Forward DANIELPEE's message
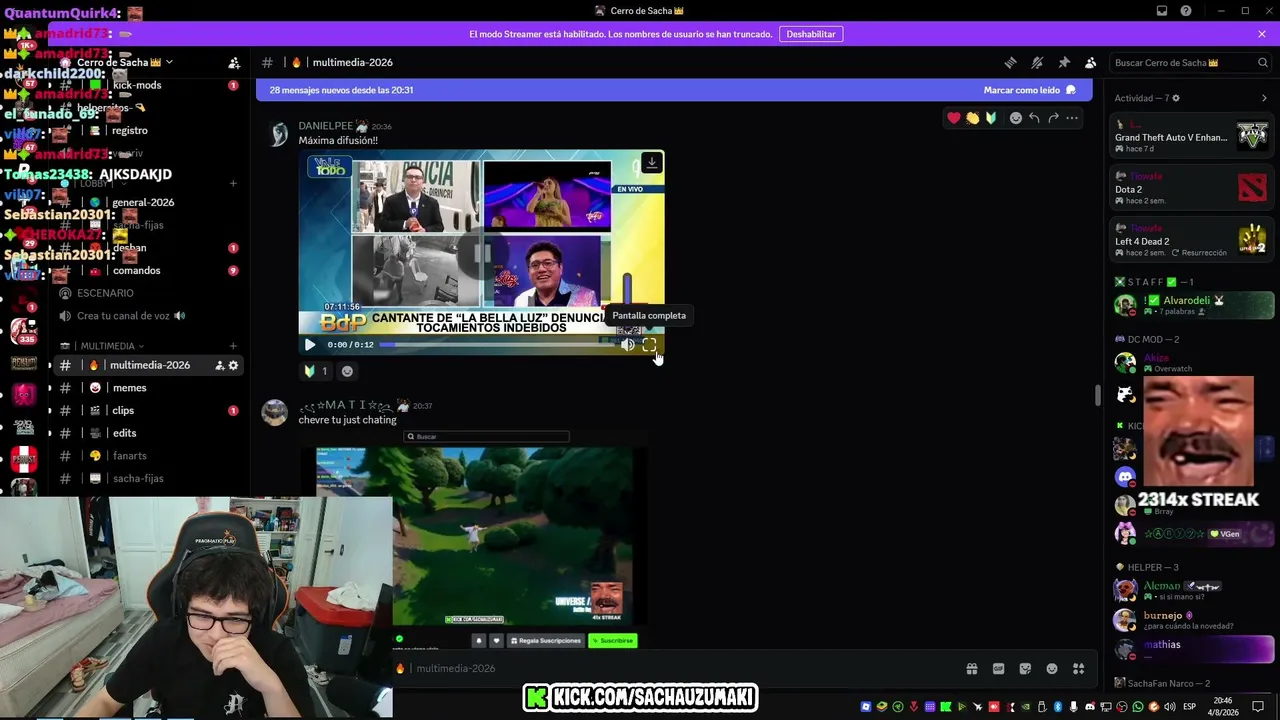This screenshot has height=720, width=1280. tap(1053, 118)
